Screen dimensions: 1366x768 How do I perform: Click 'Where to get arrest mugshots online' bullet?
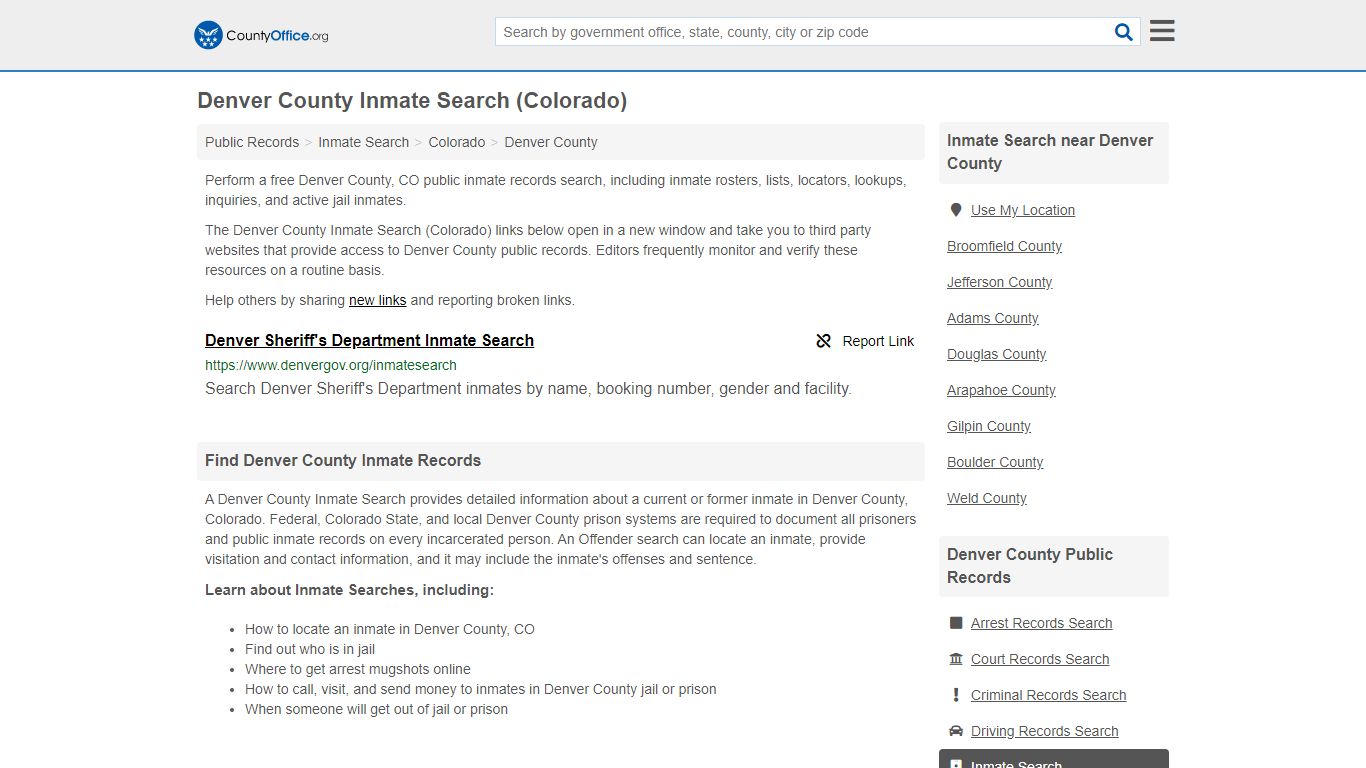click(358, 669)
